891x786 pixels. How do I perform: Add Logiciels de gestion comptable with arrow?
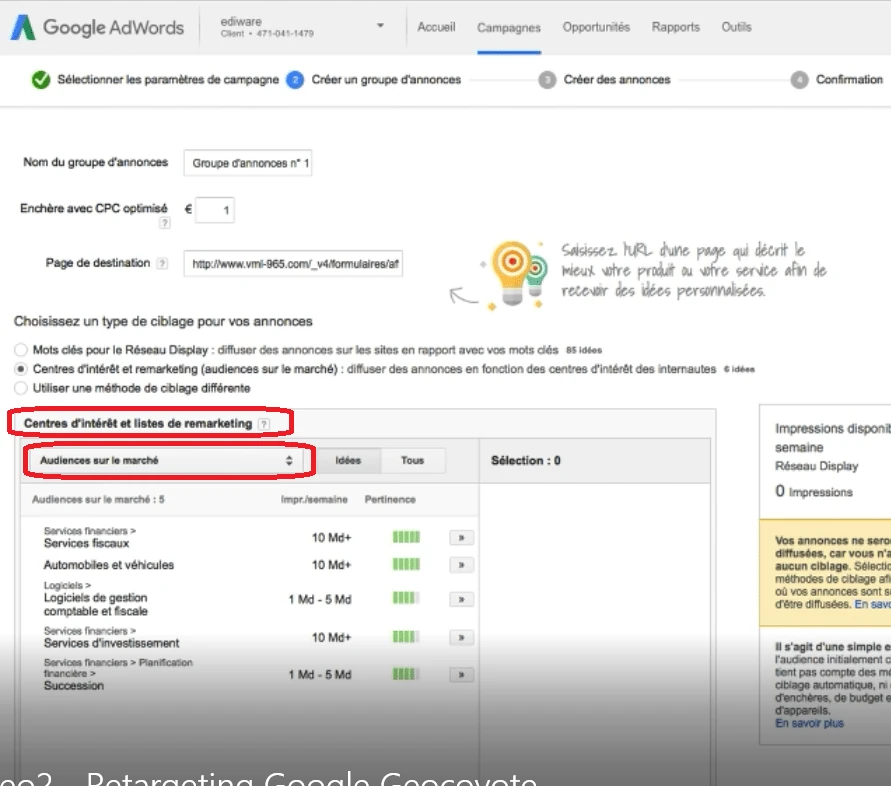click(460, 599)
